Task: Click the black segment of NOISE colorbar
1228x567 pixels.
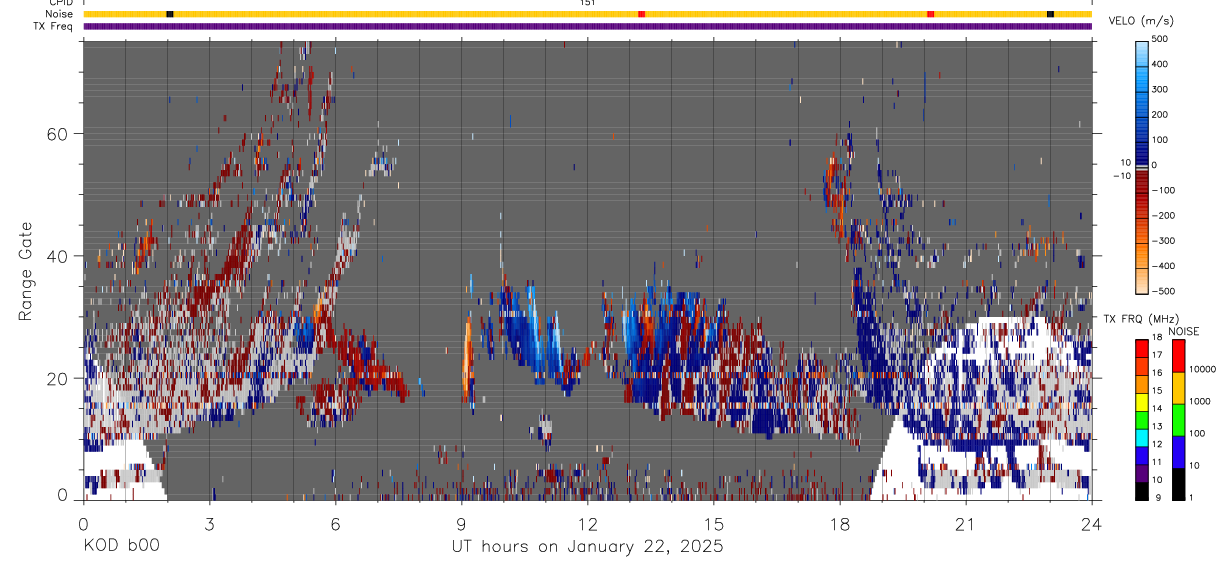Action: 1178,484
